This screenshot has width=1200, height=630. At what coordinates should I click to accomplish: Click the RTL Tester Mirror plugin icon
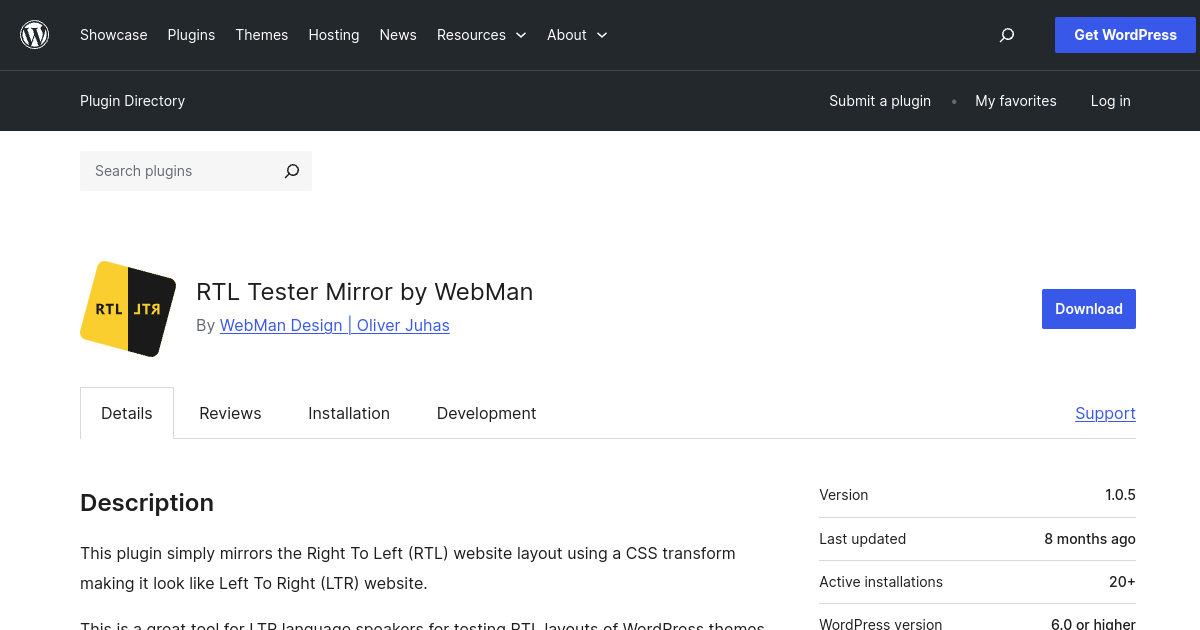click(x=128, y=309)
